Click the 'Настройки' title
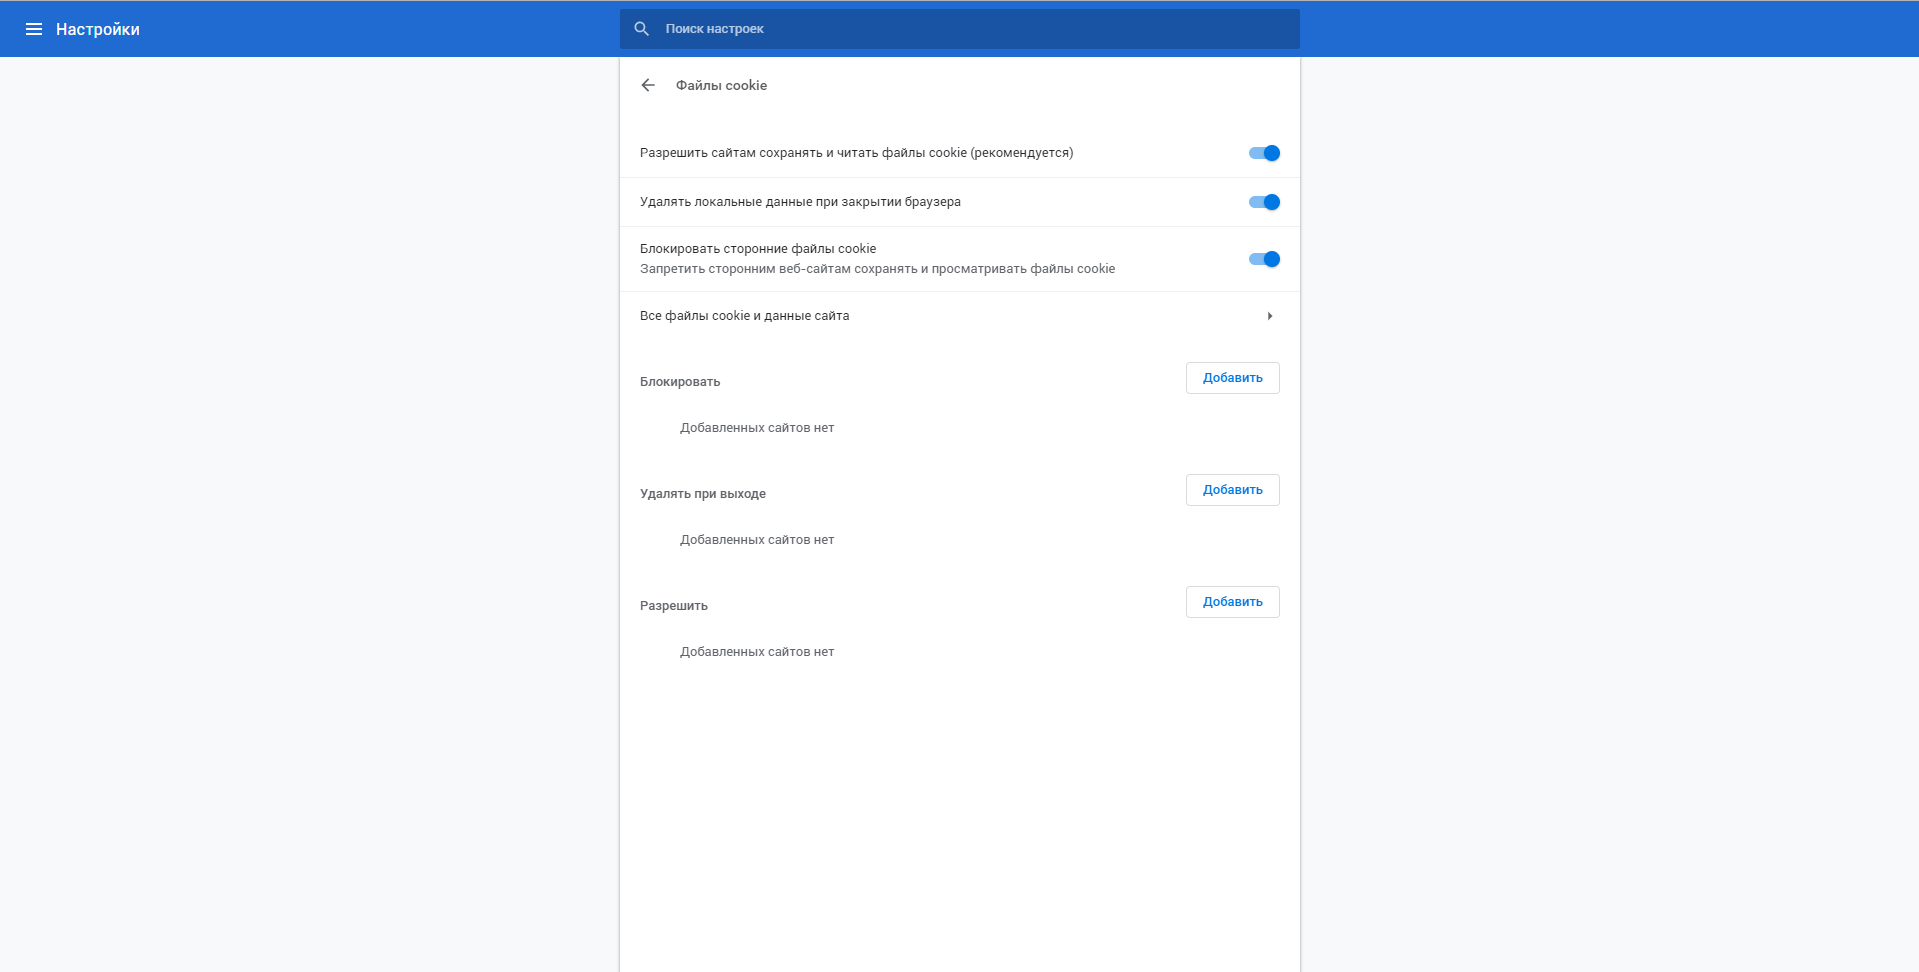 tap(98, 29)
